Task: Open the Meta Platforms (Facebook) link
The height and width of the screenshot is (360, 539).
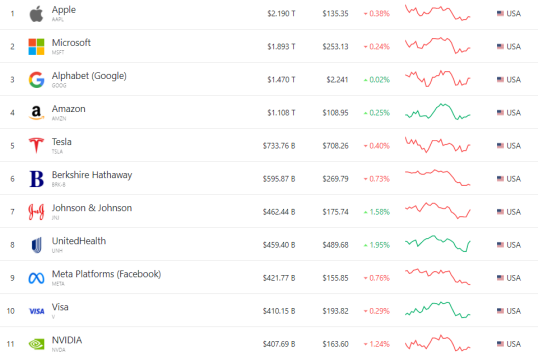Action: point(106,274)
